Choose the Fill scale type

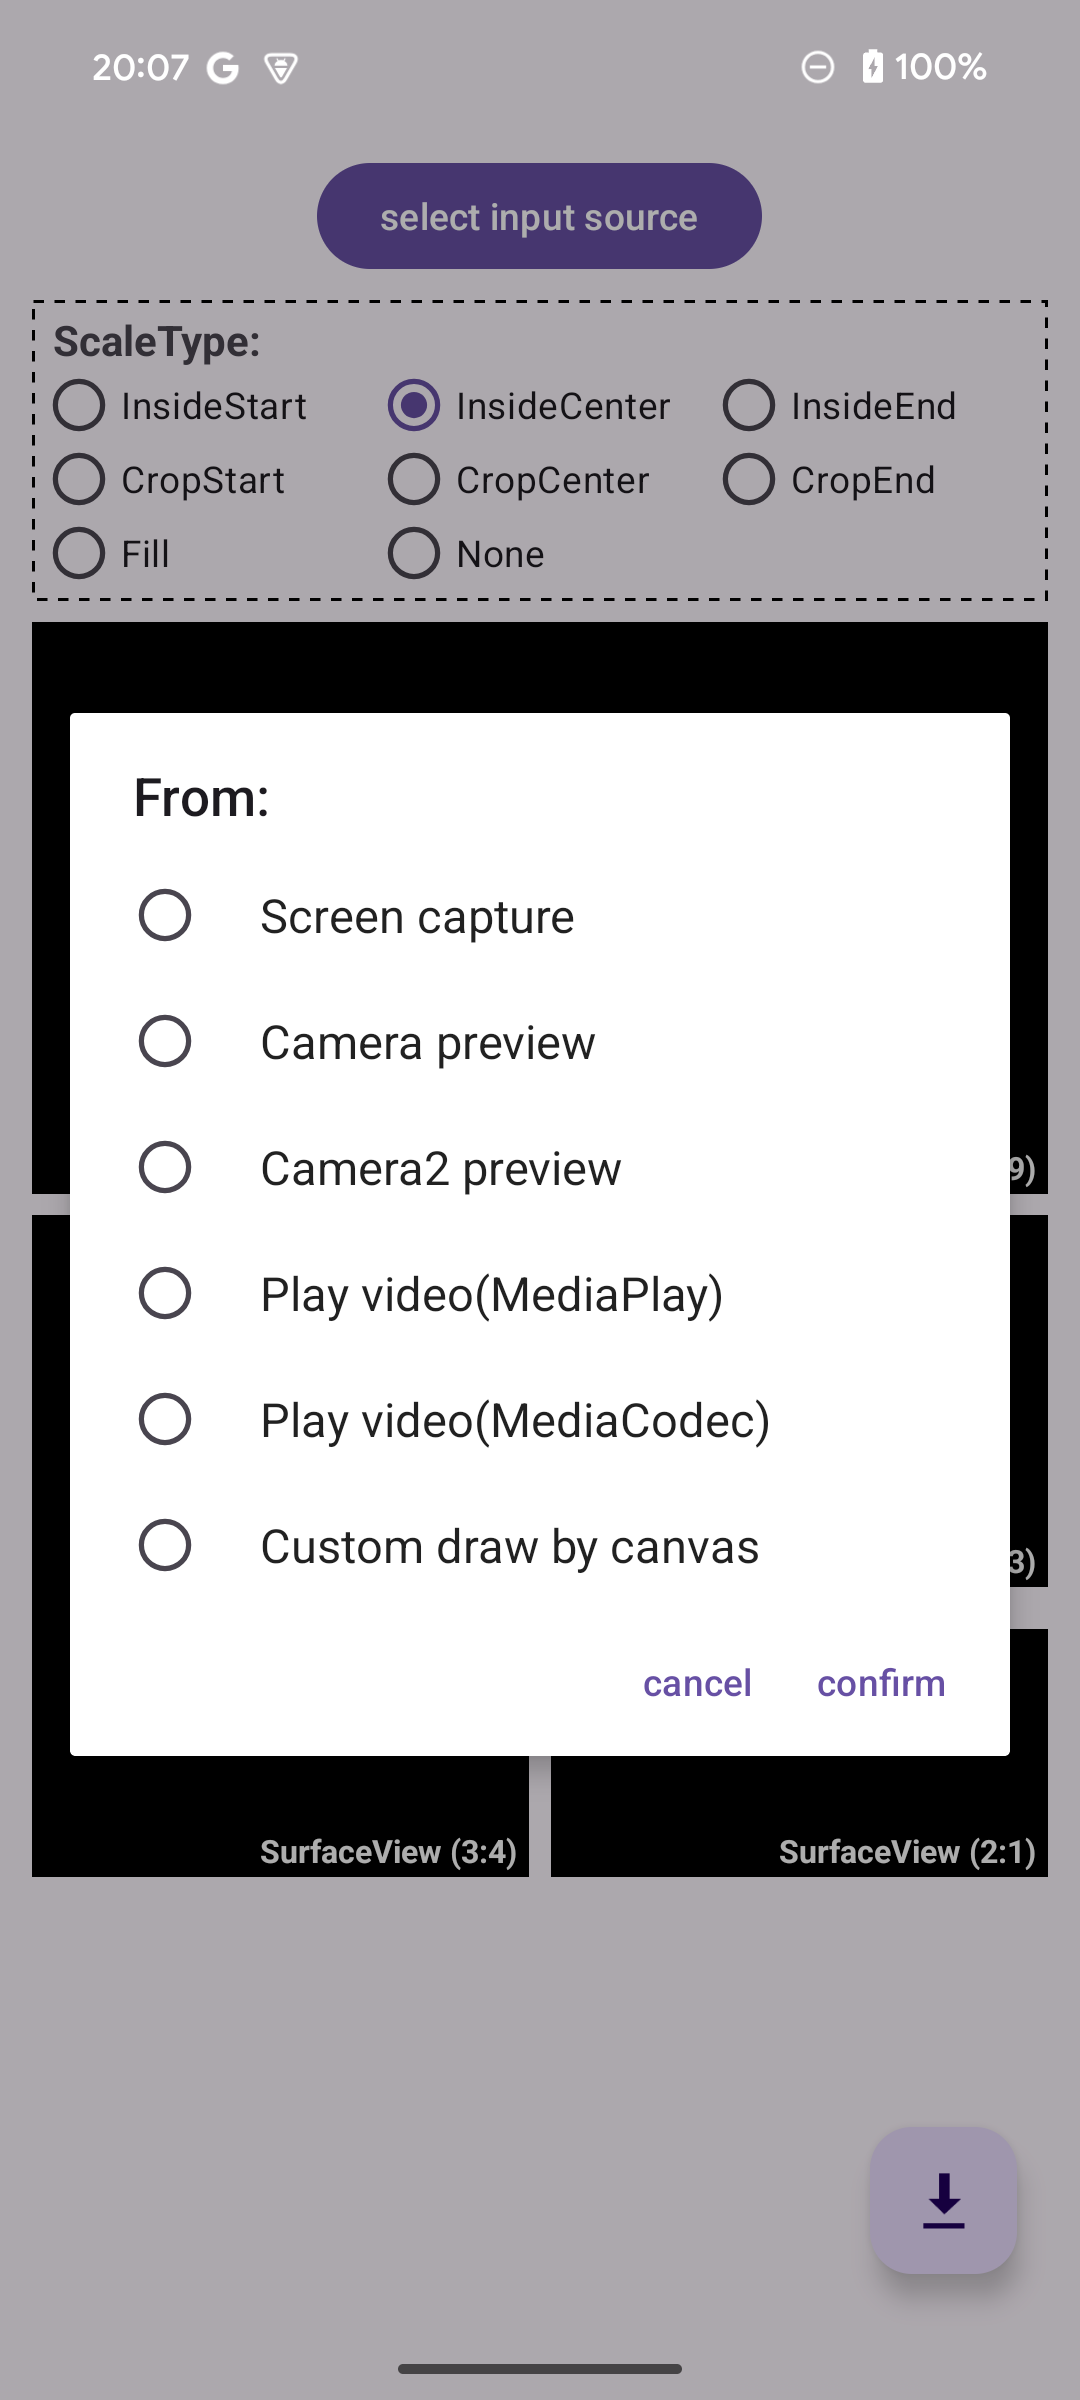111,554
